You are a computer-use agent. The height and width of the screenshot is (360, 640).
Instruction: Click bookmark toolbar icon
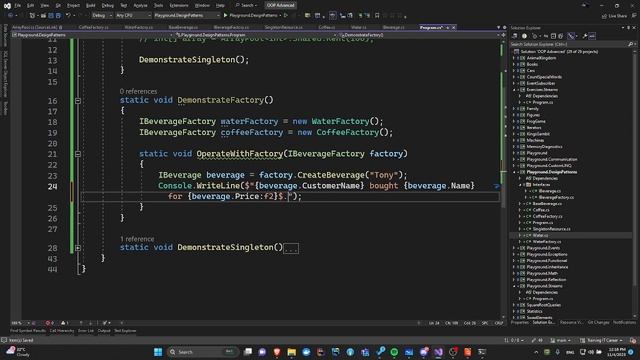[377, 16]
